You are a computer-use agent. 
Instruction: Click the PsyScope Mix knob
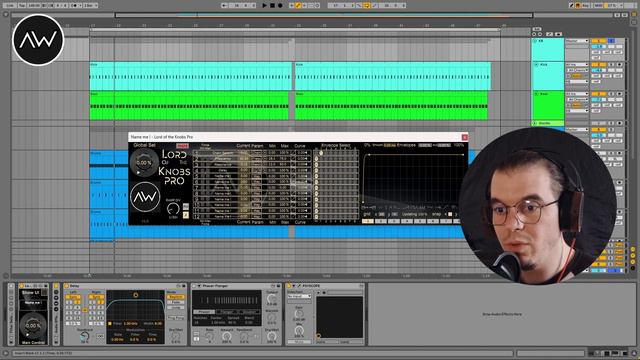point(299,331)
